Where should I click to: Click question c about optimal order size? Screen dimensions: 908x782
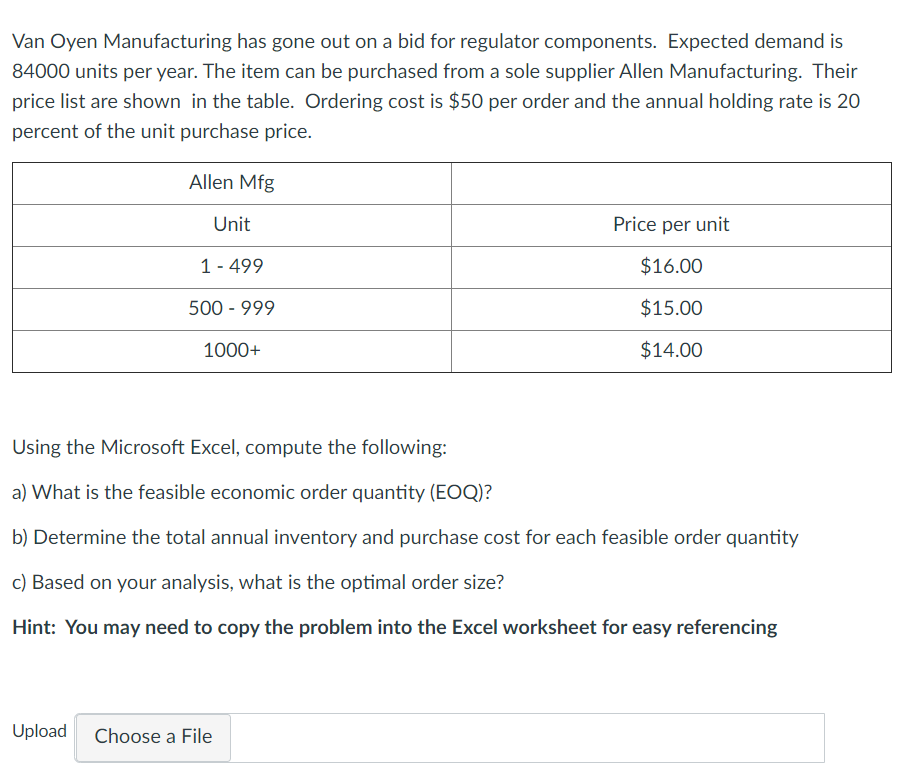click(x=256, y=582)
